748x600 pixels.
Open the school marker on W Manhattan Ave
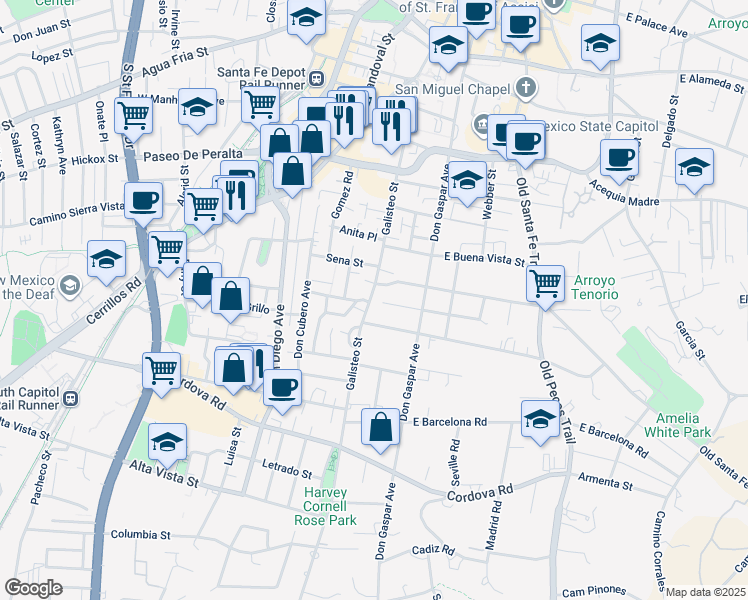pyautogui.click(x=197, y=110)
